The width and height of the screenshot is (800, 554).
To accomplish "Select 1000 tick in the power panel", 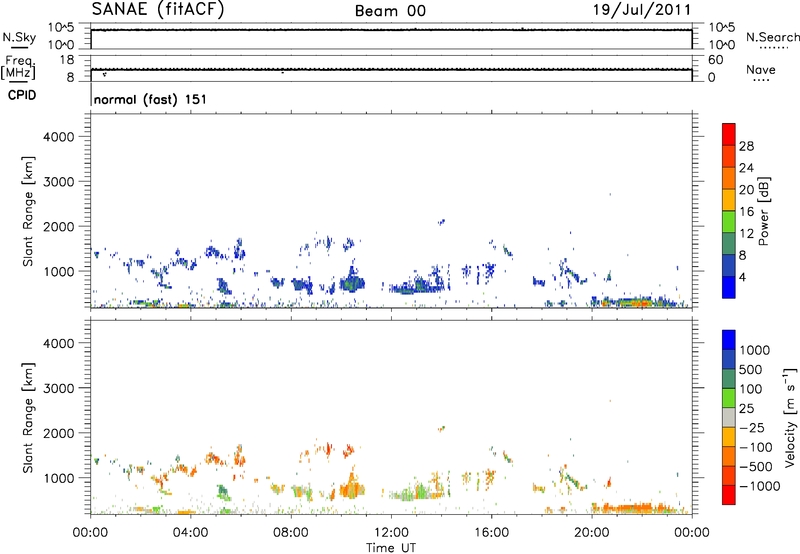I will [58, 271].
